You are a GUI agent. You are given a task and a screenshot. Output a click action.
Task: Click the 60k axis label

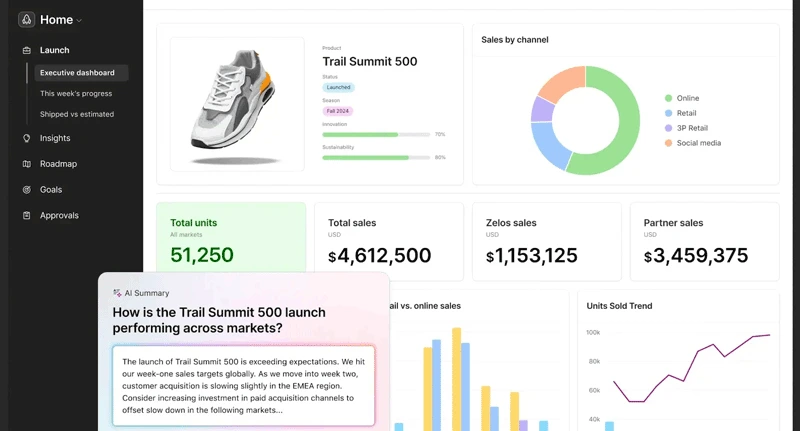tap(594, 390)
